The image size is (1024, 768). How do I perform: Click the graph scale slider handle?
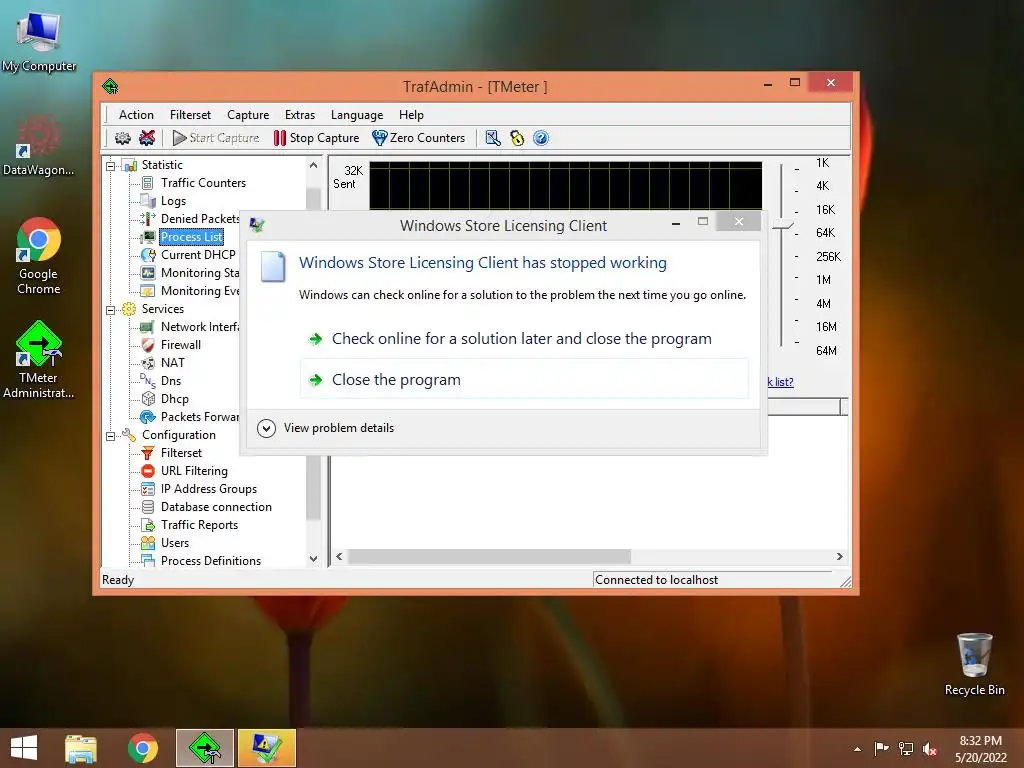(x=782, y=226)
